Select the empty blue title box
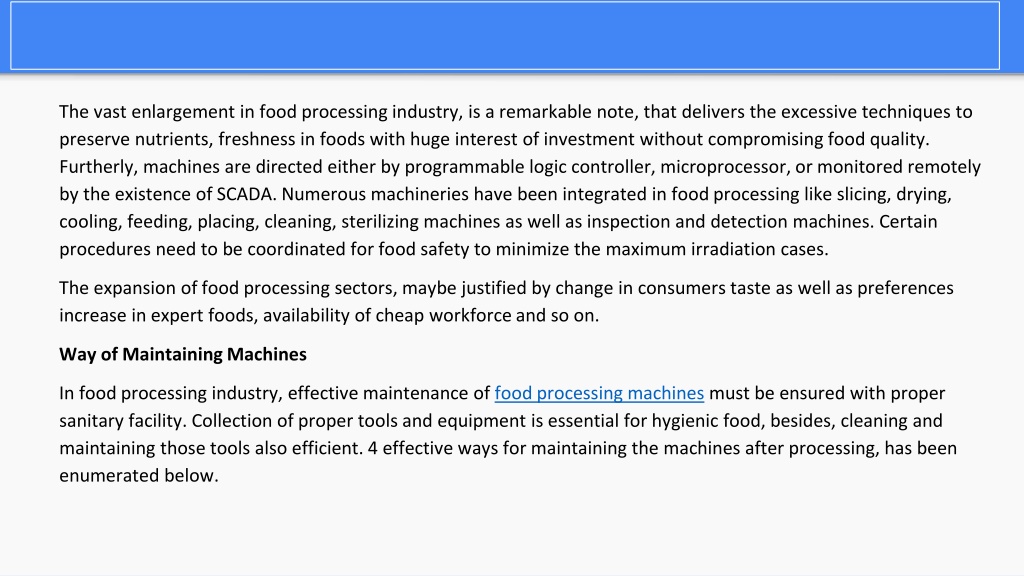Screen dimensions: 1024x576 [505, 35]
